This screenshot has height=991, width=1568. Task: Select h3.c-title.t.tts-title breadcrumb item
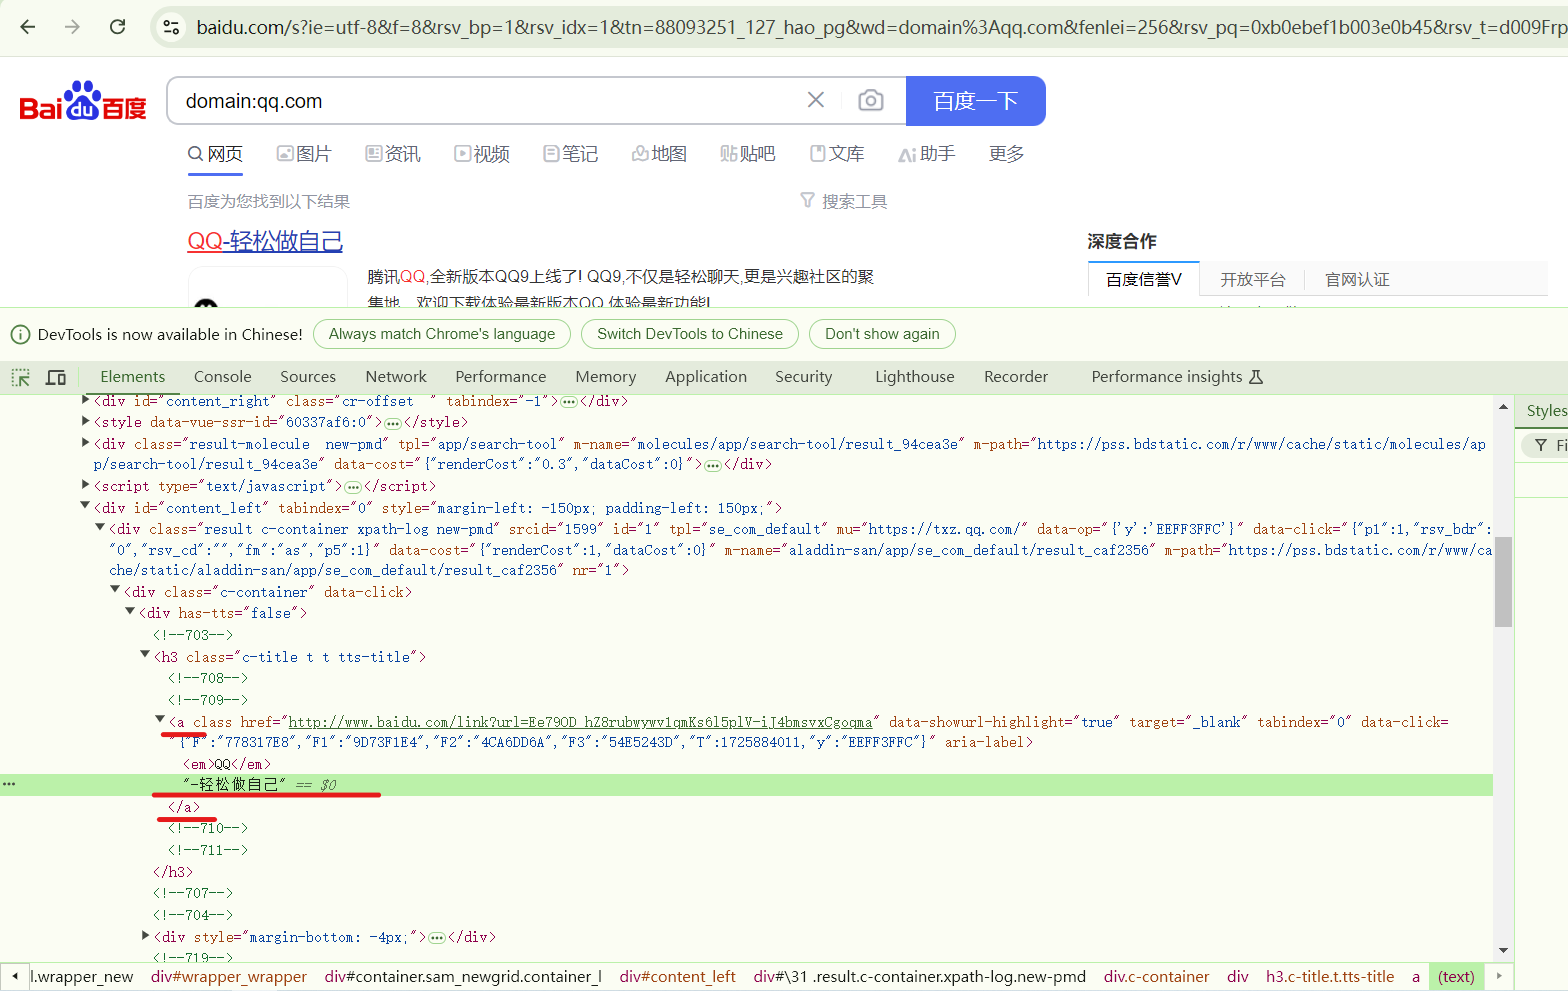tap(1330, 977)
